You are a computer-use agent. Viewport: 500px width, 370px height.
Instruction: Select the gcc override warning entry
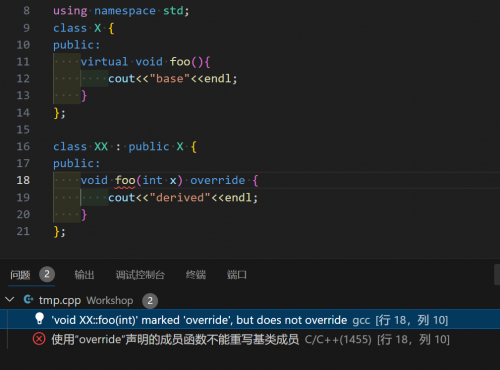pos(250,319)
